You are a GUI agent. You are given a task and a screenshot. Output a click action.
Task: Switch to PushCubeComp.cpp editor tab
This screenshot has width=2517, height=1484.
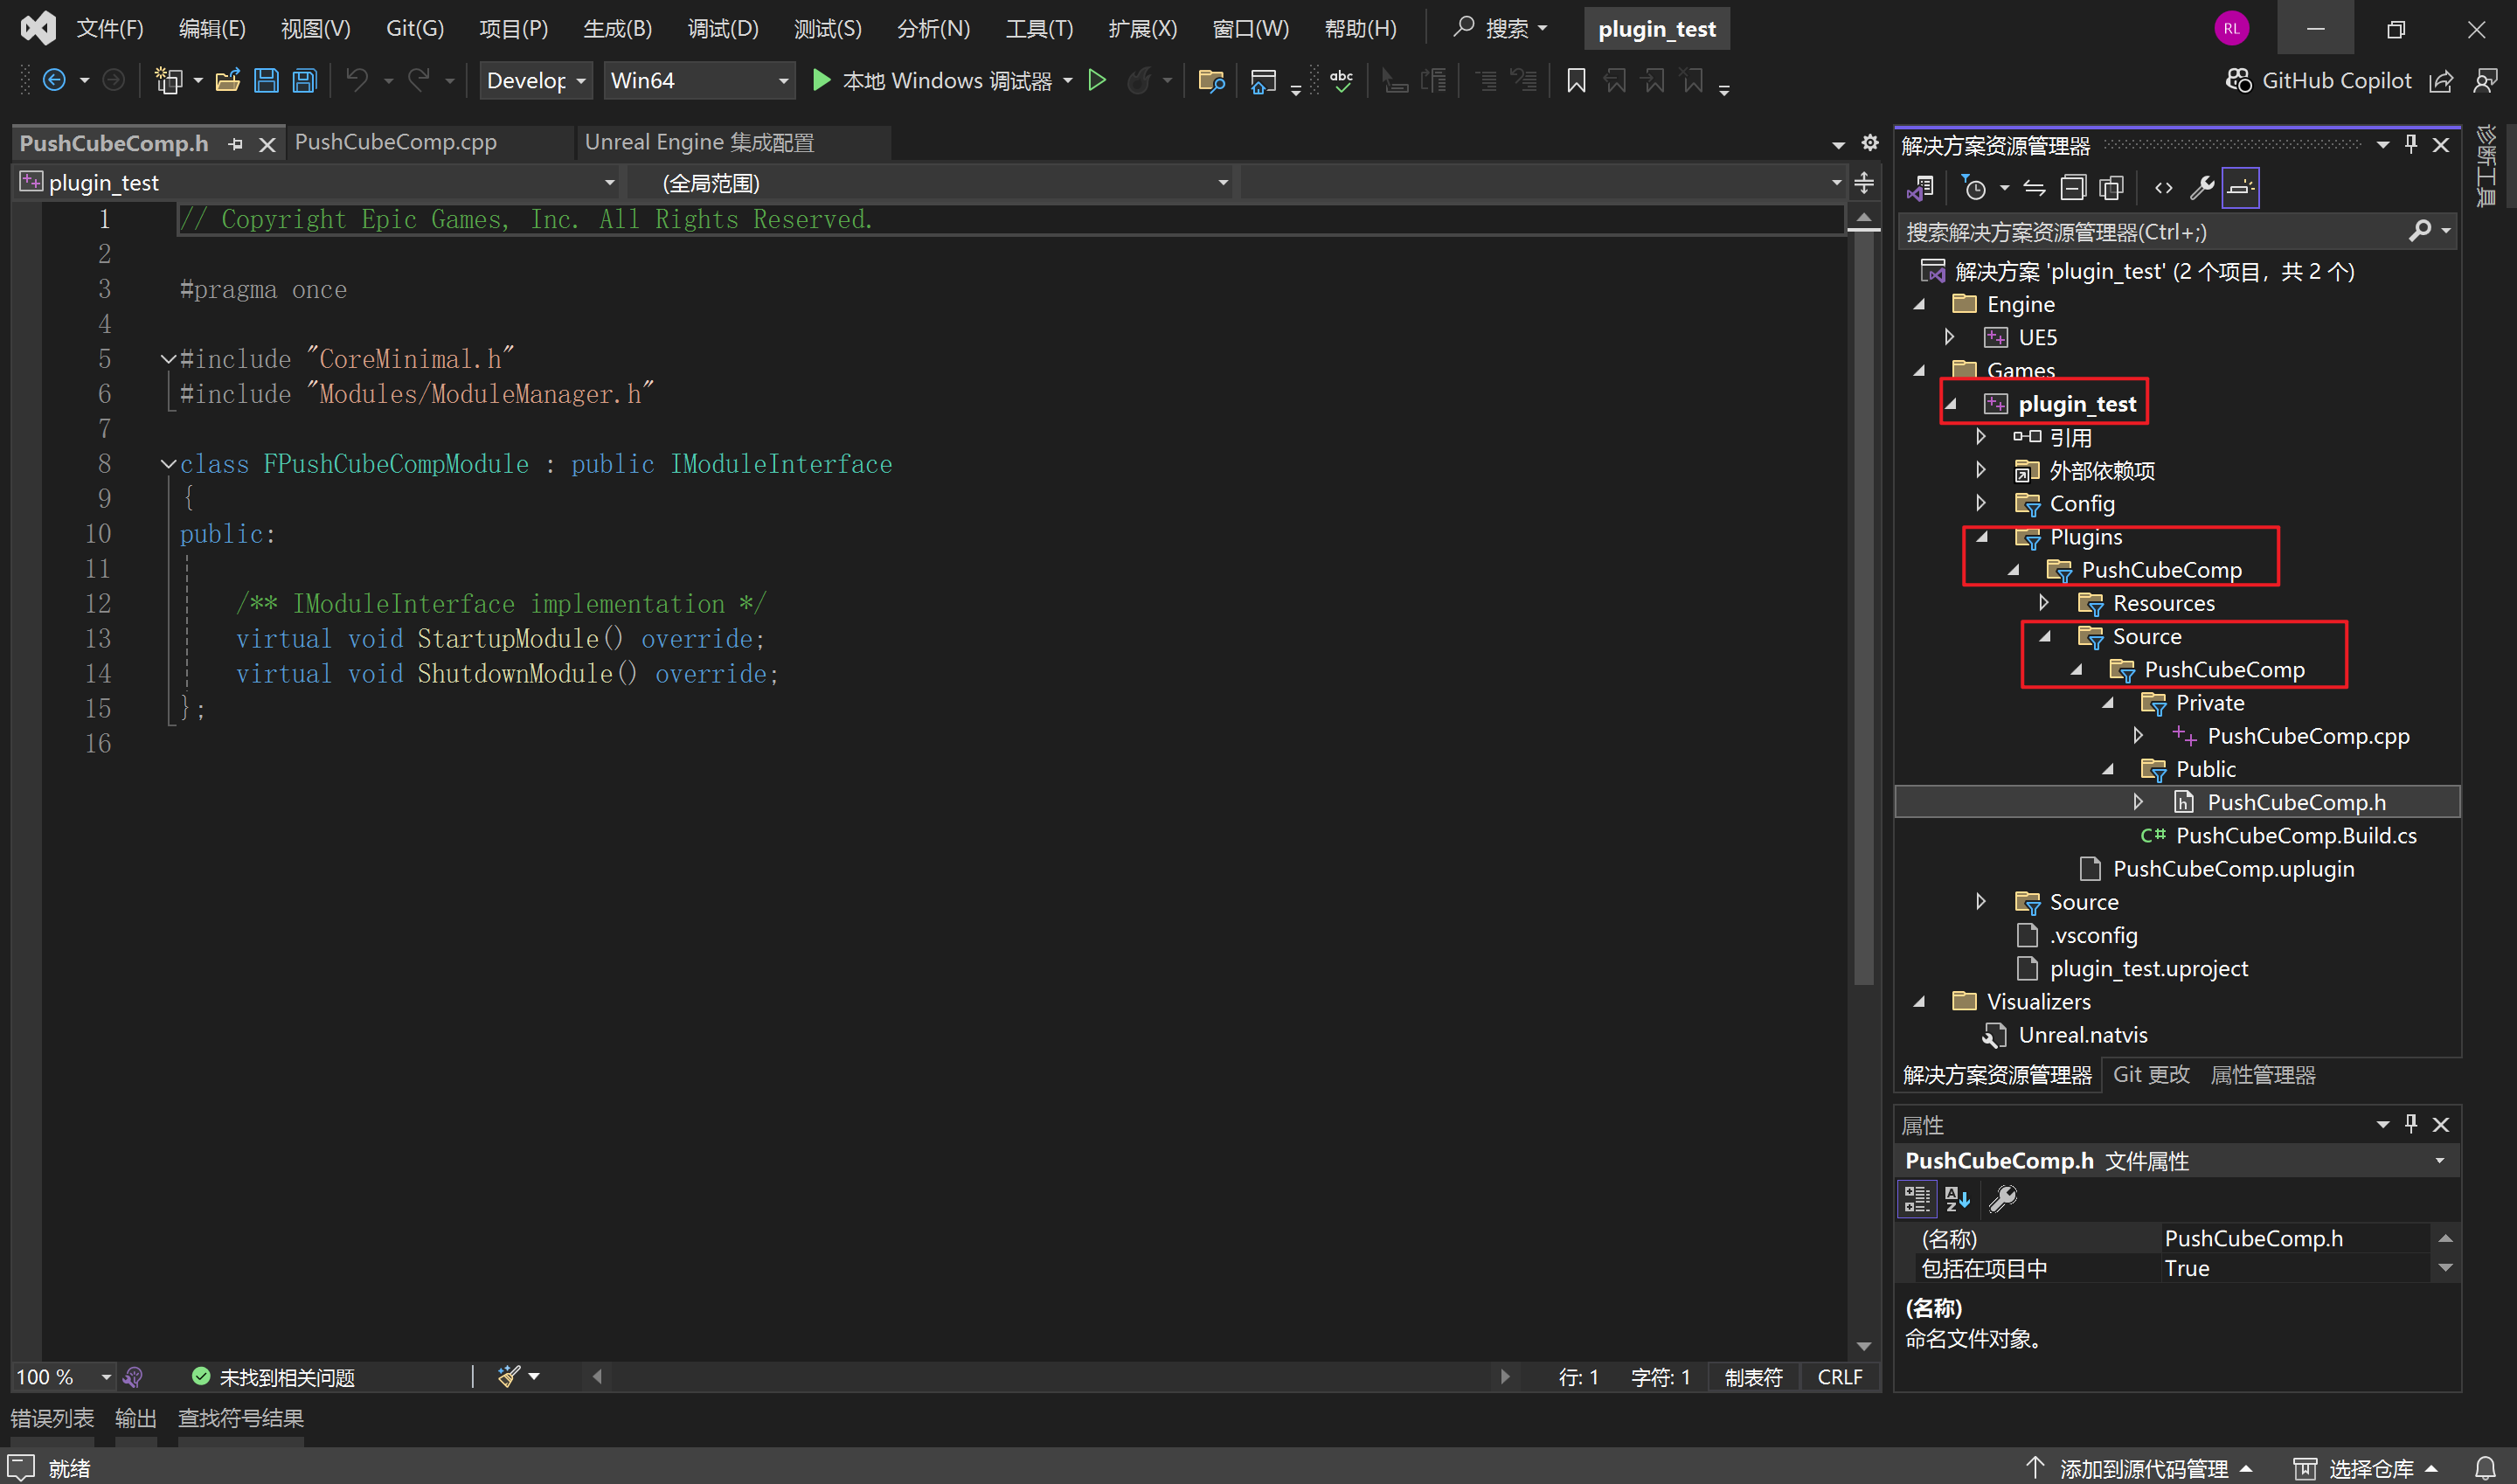(x=396, y=142)
